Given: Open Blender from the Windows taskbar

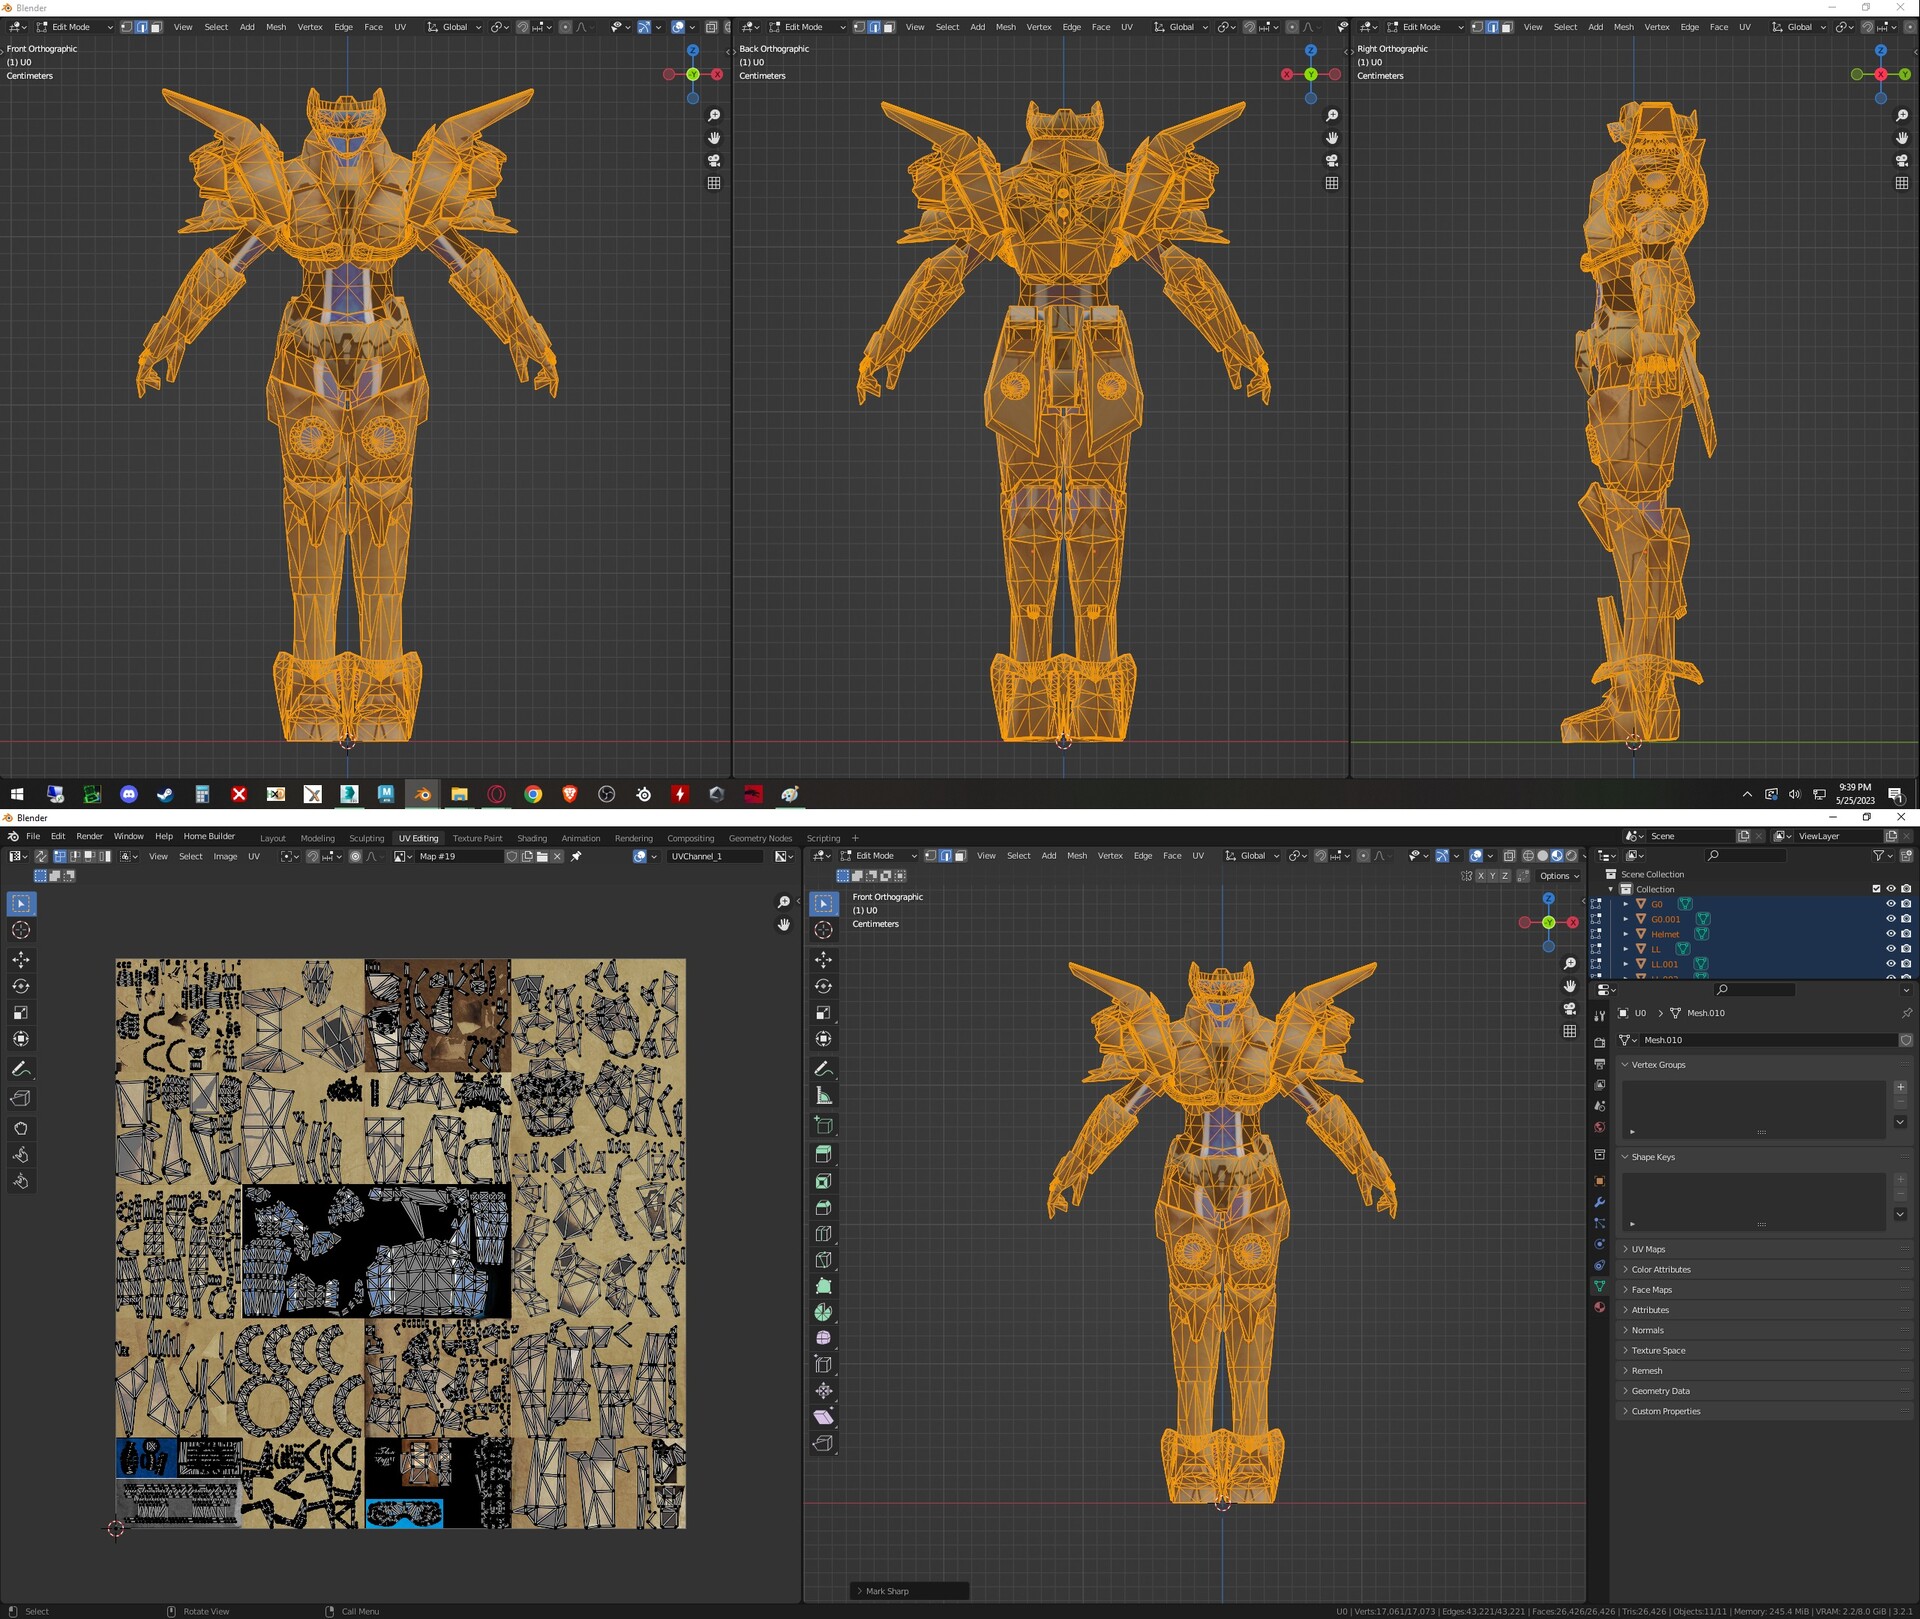Looking at the screenshot, I should [423, 794].
